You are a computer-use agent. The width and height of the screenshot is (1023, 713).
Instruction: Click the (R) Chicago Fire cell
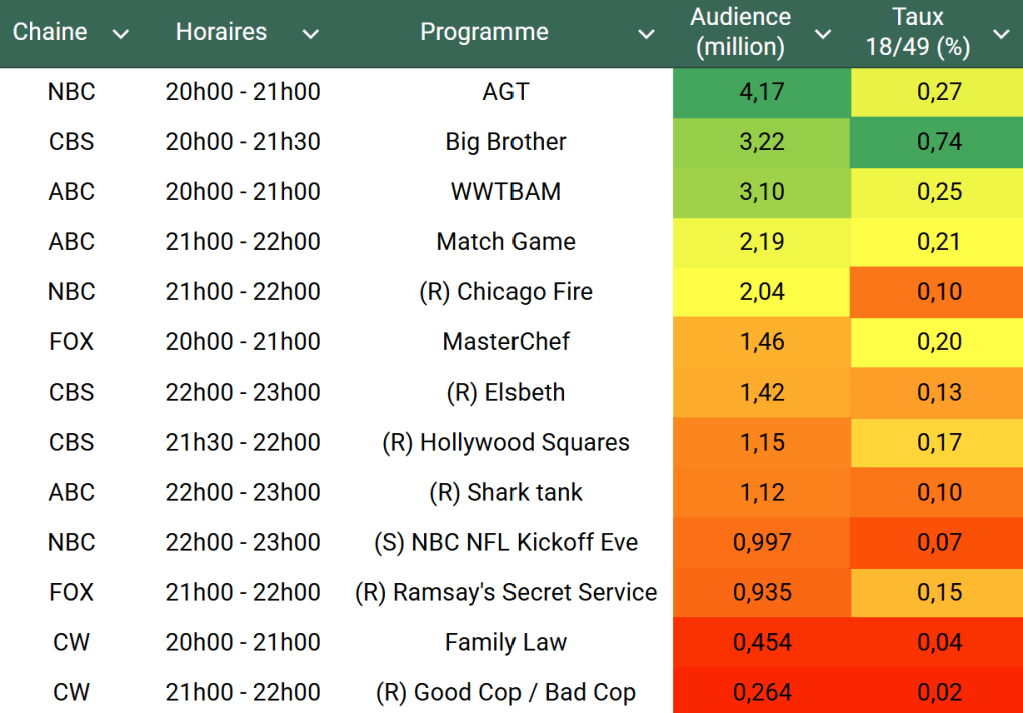pos(506,292)
